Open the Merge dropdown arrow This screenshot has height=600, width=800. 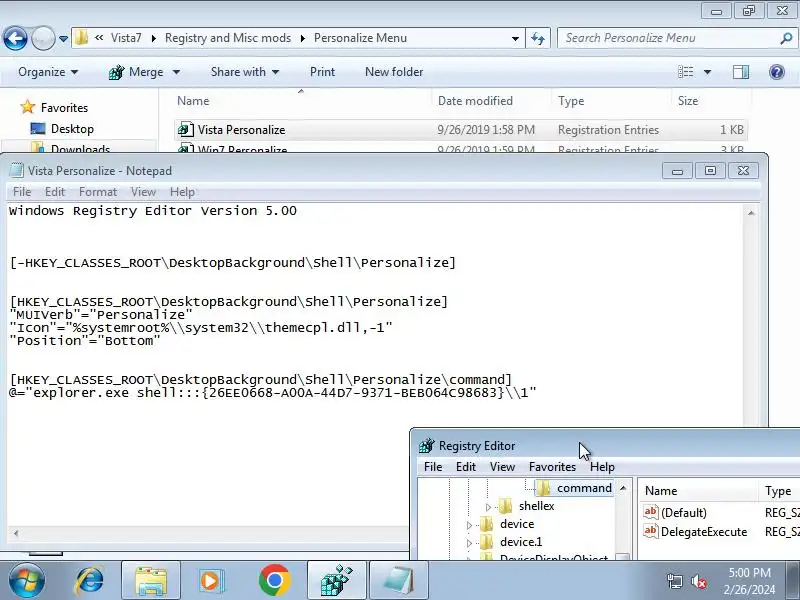tap(177, 72)
